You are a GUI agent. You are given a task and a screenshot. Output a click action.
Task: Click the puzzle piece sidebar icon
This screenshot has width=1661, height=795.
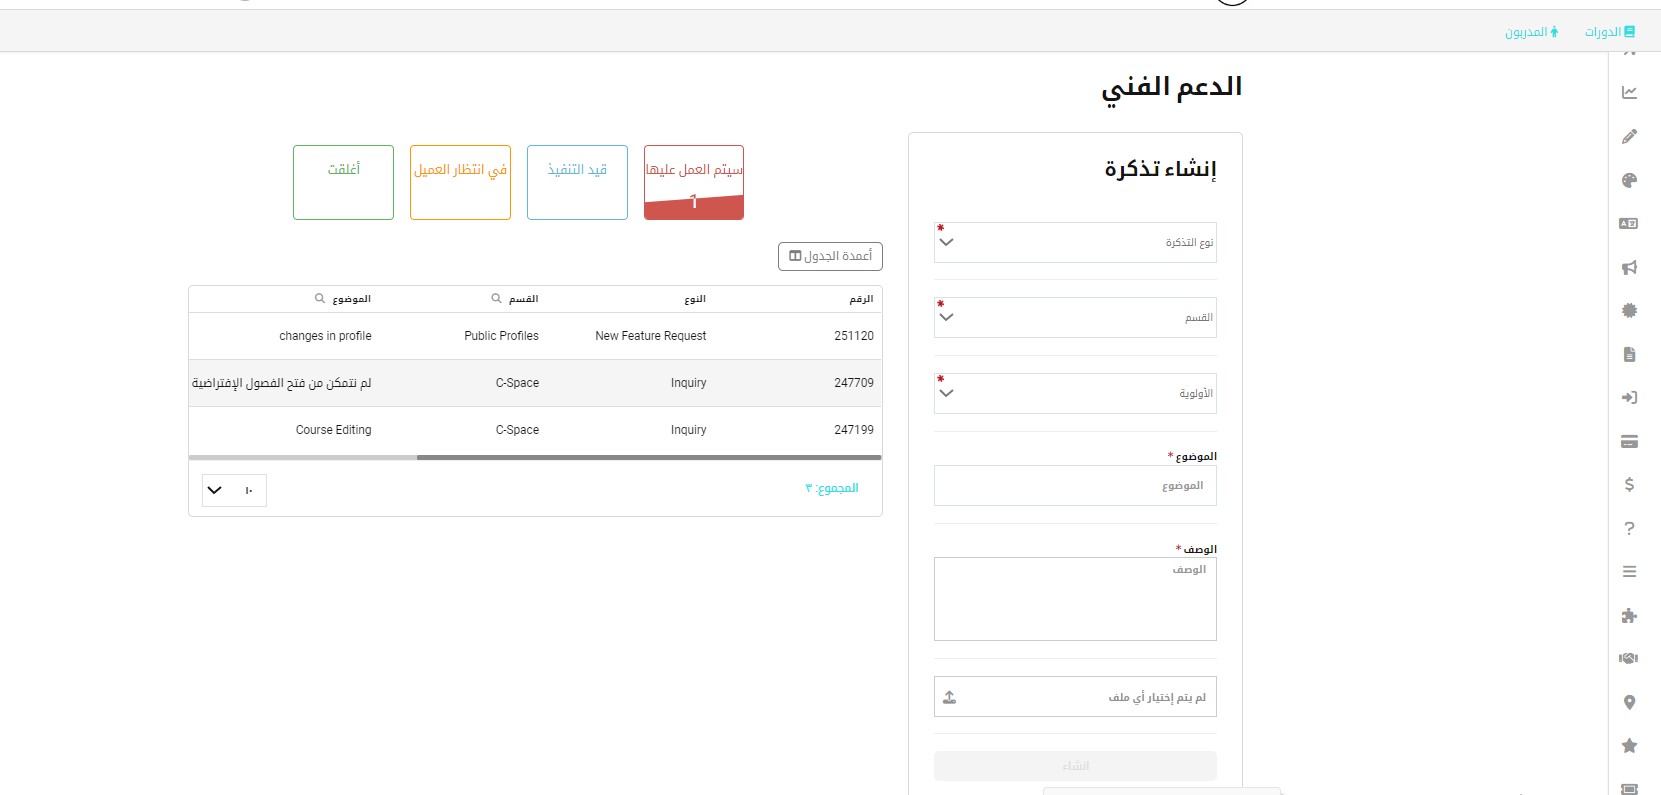pos(1629,615)
